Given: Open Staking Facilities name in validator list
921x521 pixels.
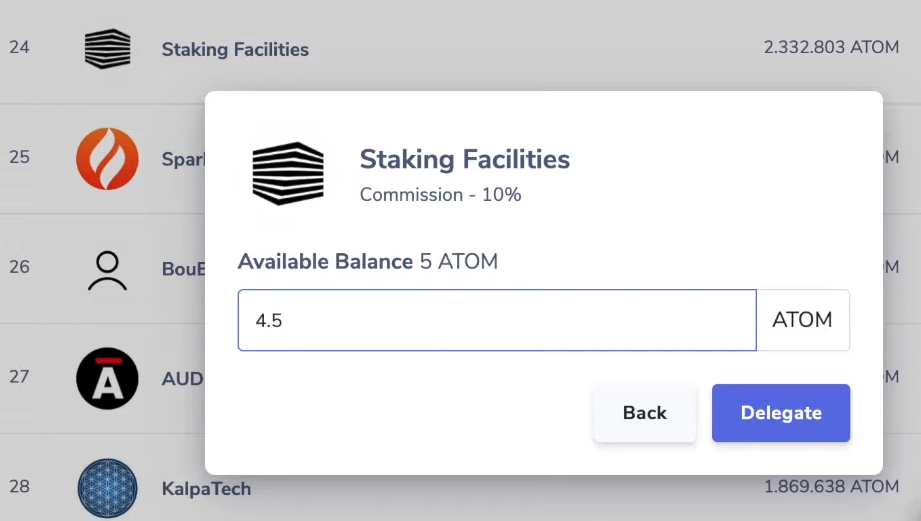Looking at the screenshot, I should (x=235, y=49).
